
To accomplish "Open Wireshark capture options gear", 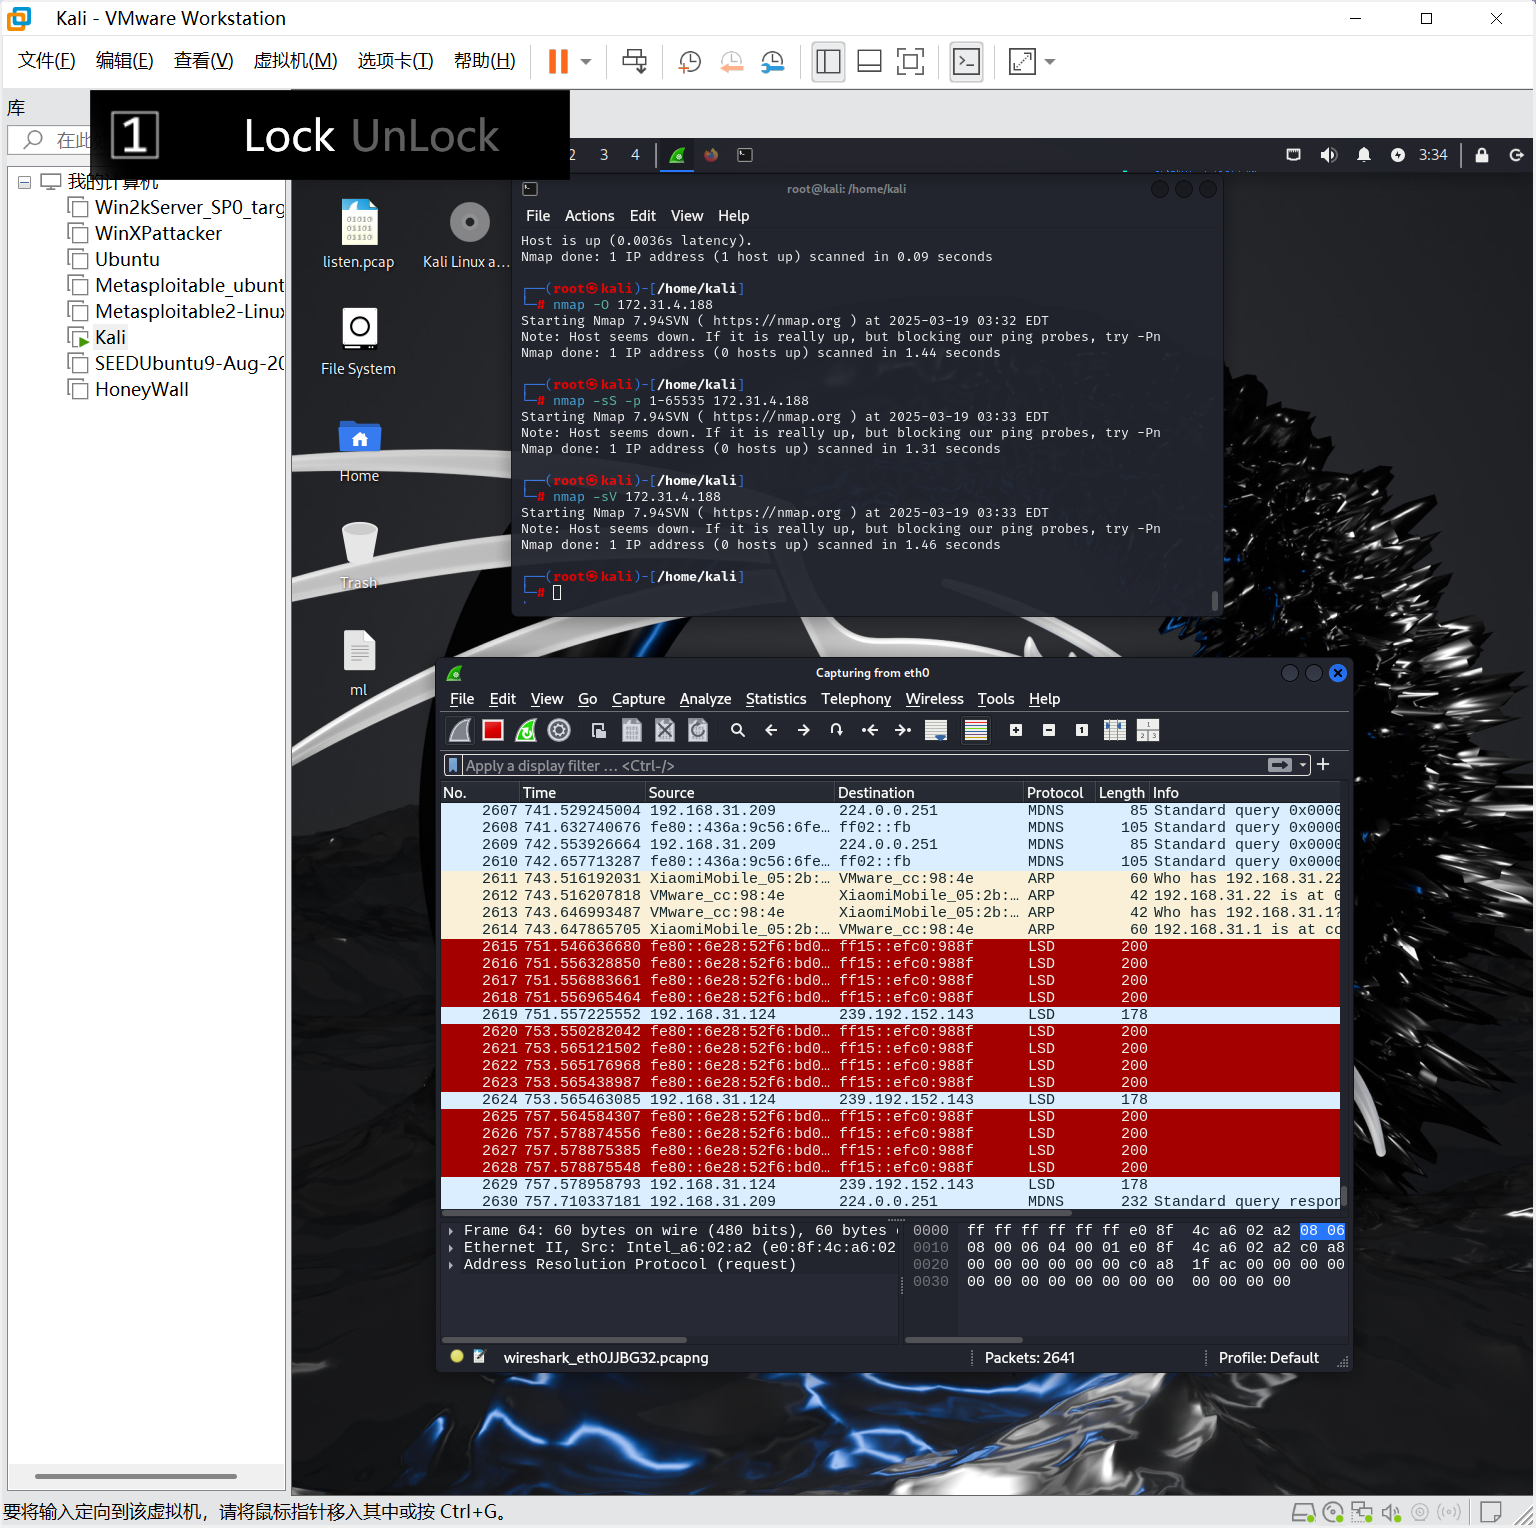I will tap(559, 731).
